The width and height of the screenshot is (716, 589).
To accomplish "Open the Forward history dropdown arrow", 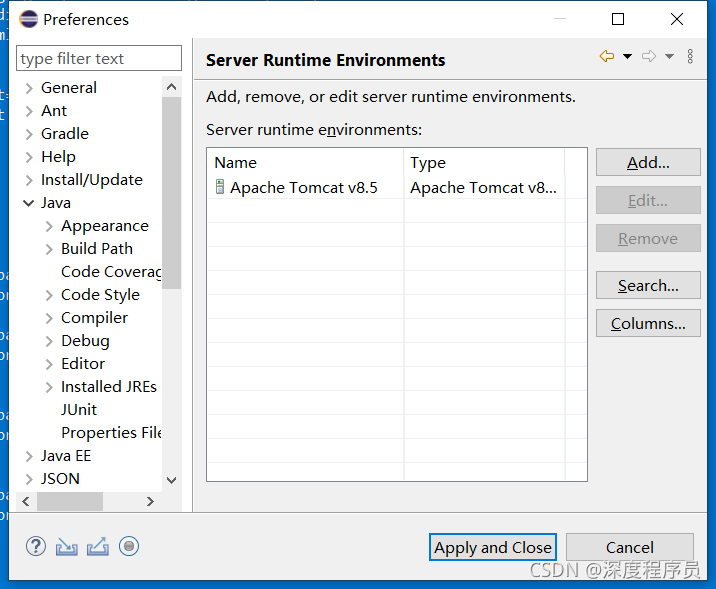I will pyautogui.click(x=669, y=56).
